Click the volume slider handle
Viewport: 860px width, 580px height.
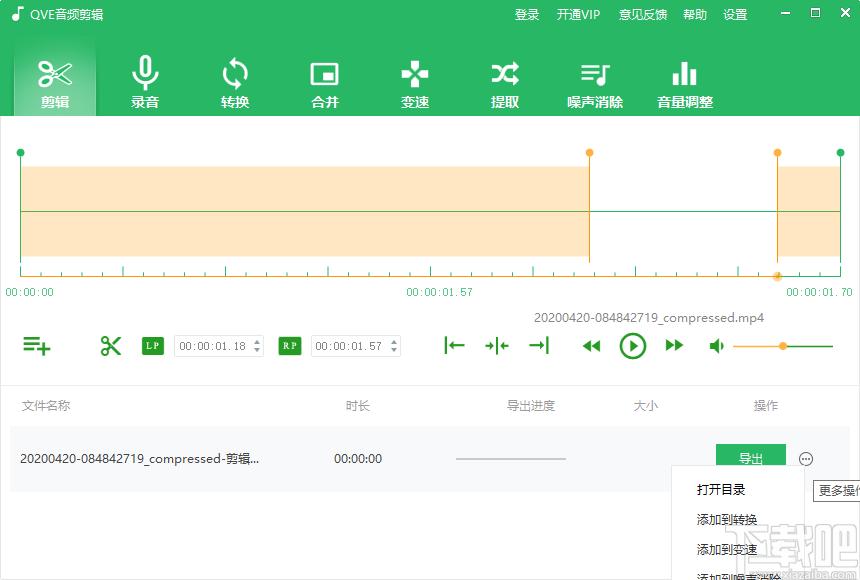[x=783, y=346]
